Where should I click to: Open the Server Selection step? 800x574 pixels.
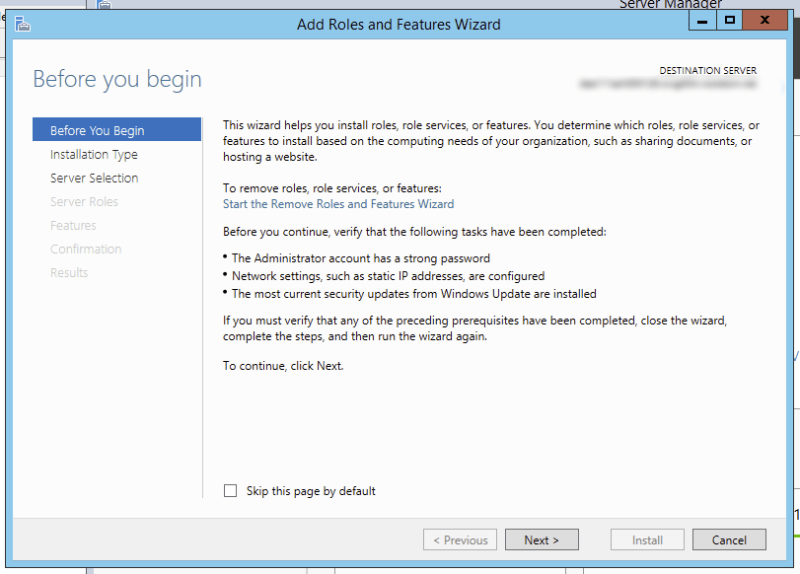tap(94, 178)
